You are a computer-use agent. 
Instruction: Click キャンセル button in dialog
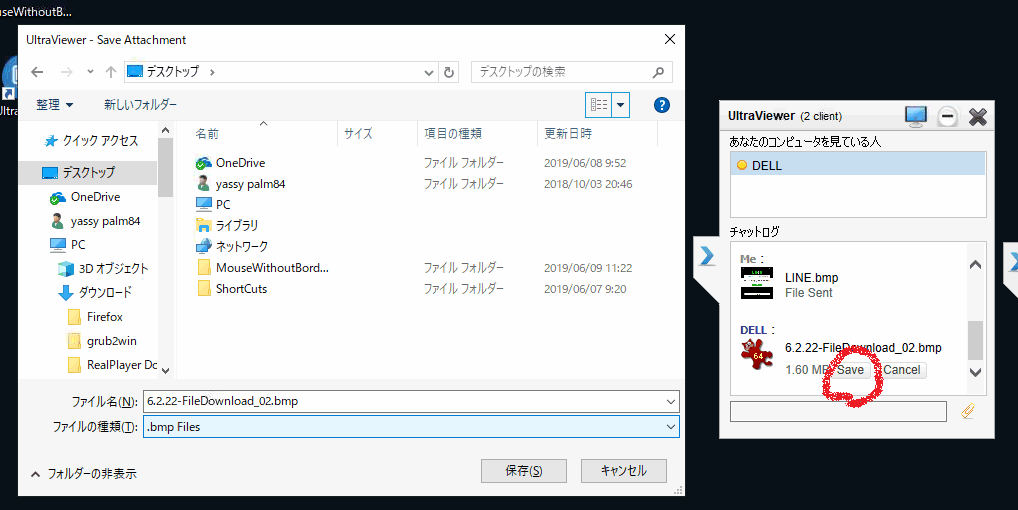(x=623, y=471)
